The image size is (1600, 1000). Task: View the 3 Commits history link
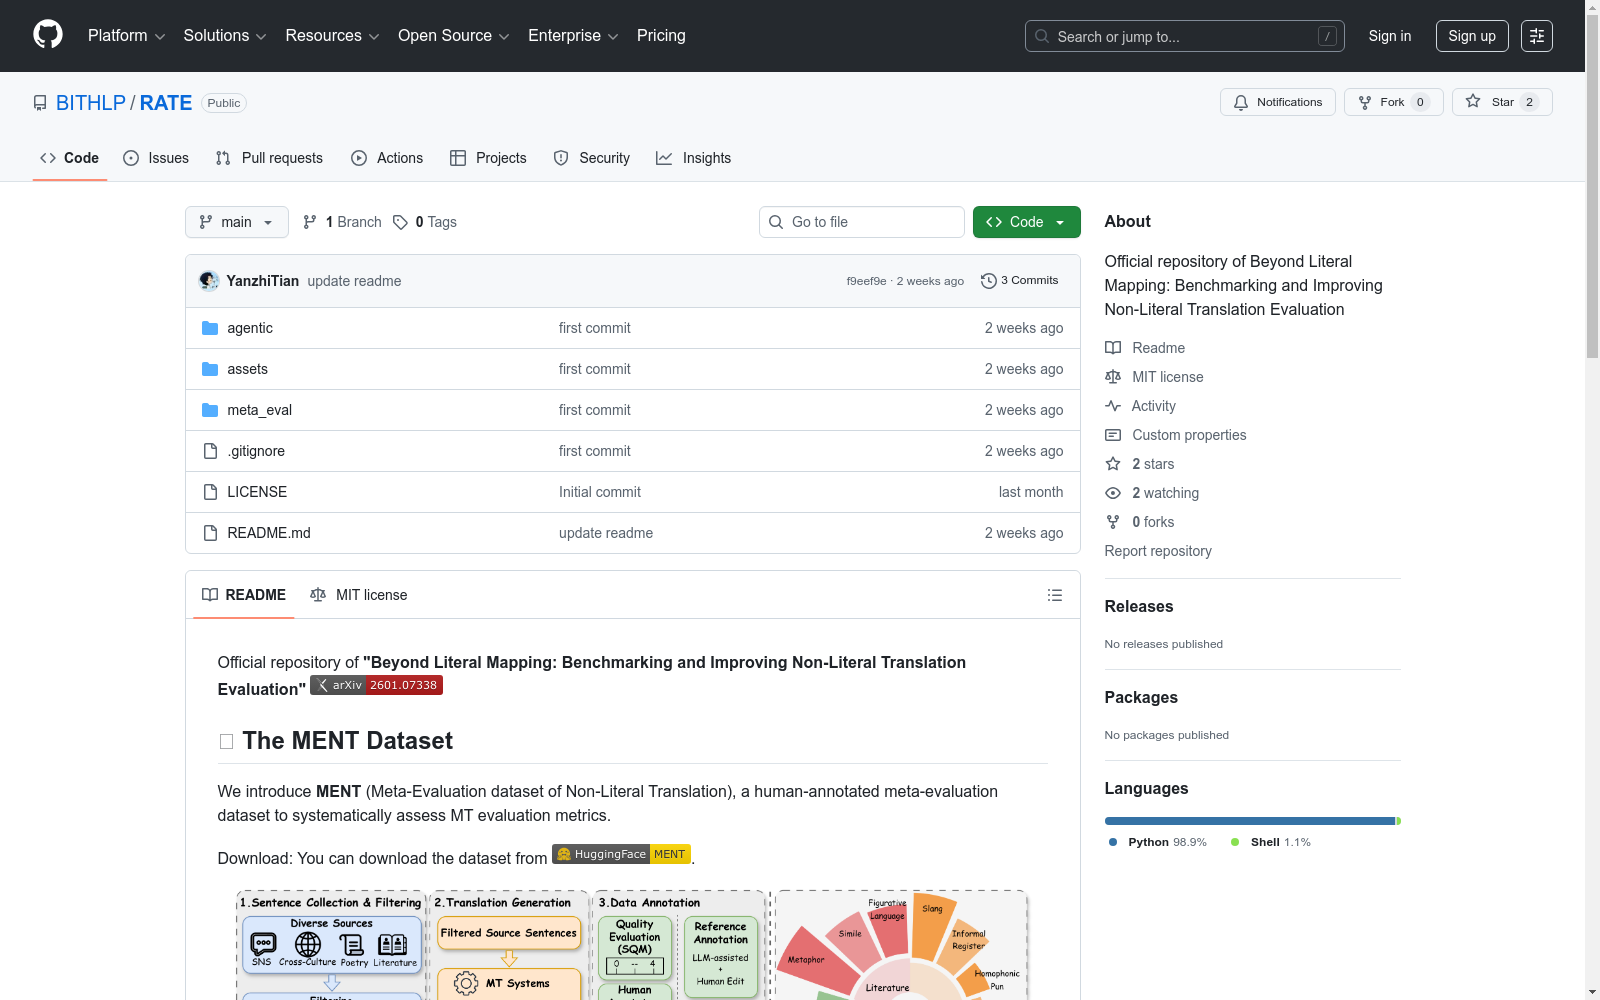(1020, 281)
